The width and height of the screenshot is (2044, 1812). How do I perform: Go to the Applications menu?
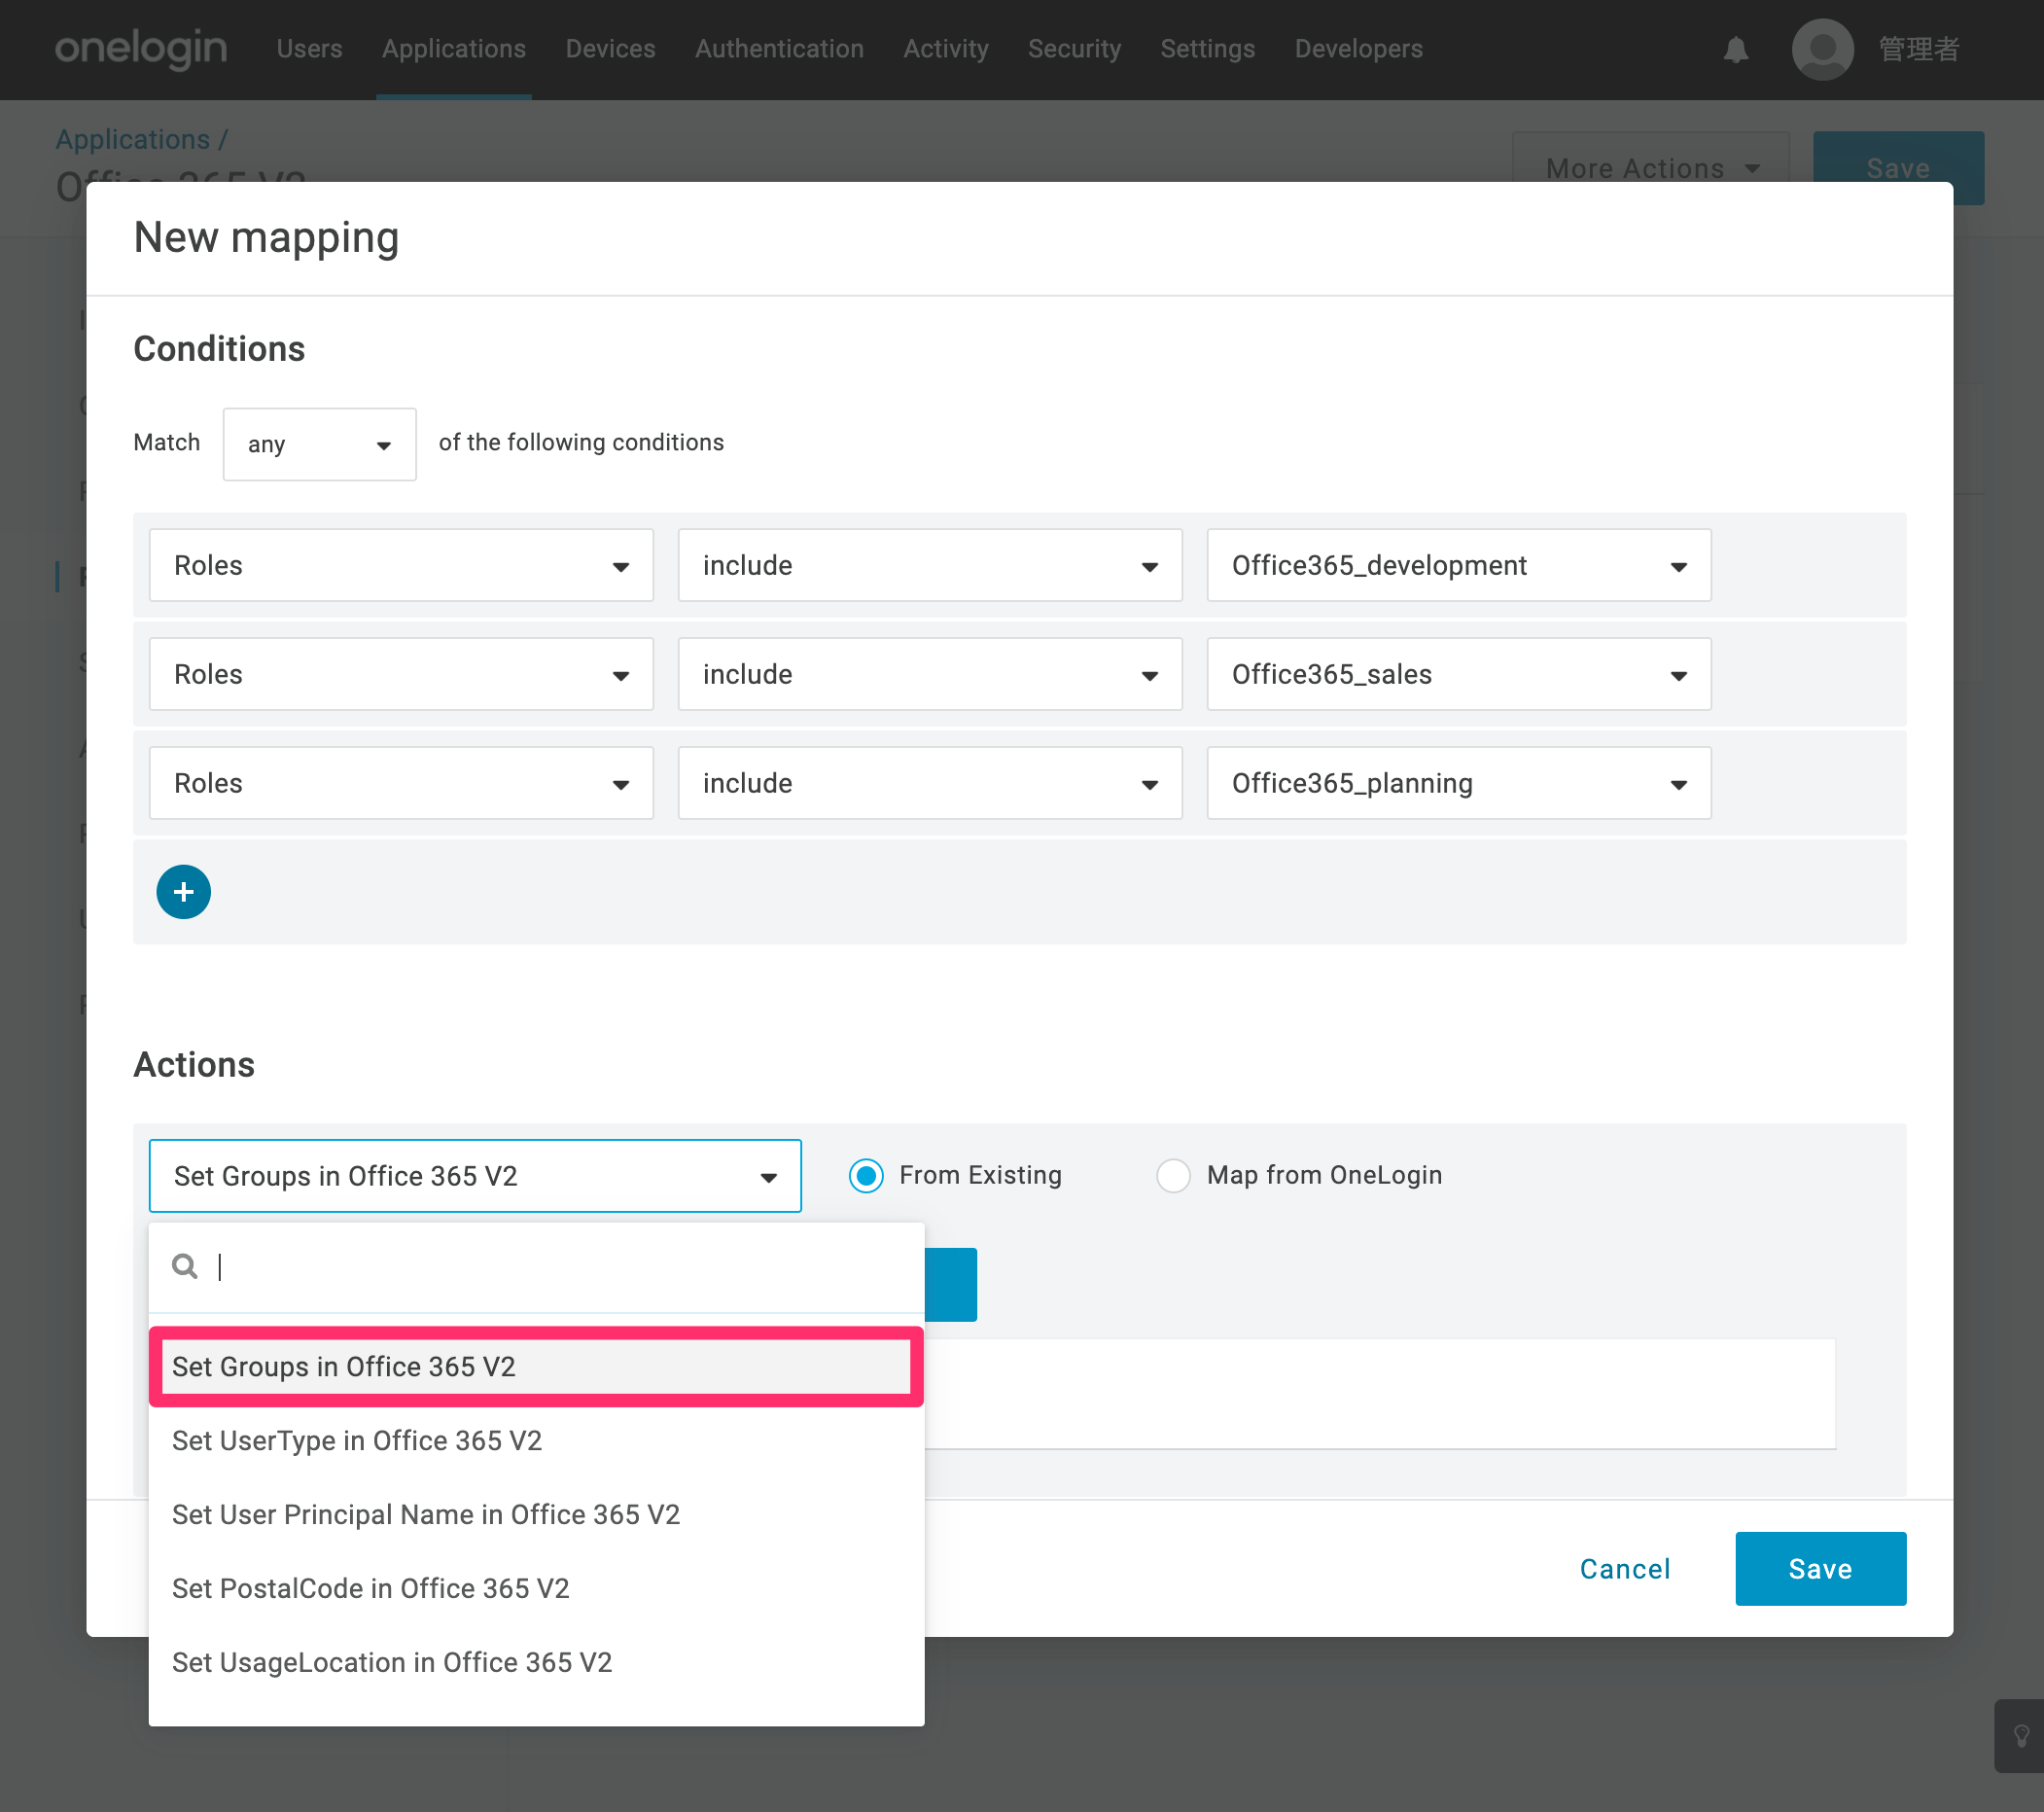pos(454,49)
